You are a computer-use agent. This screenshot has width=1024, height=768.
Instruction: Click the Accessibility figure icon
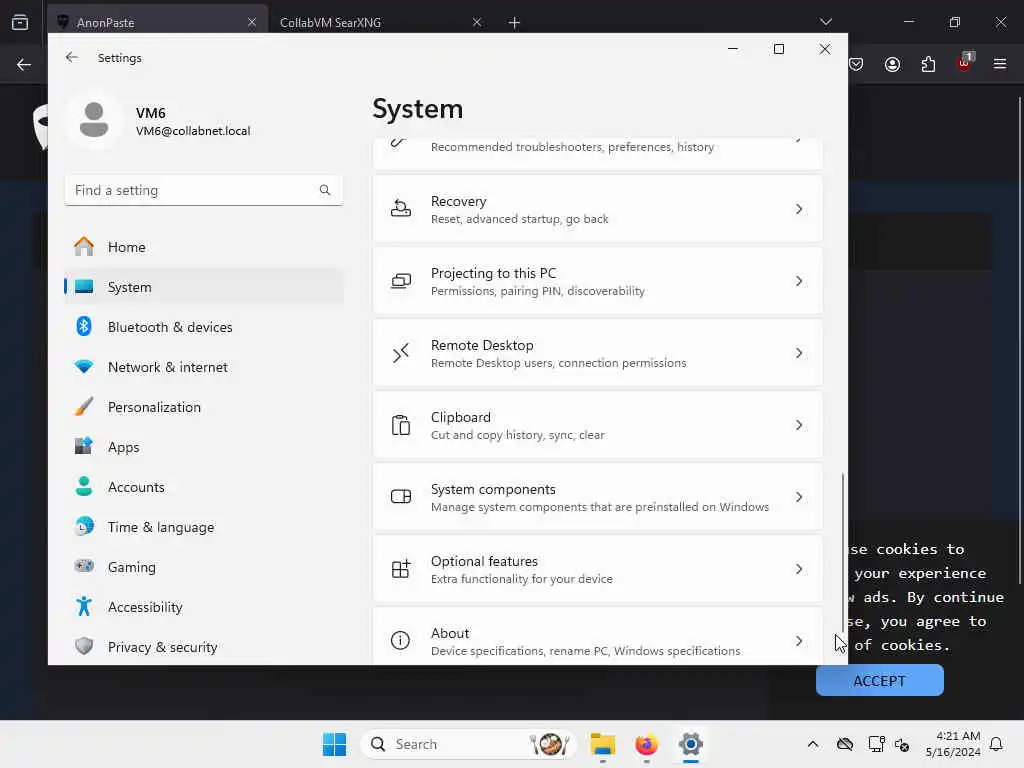(84, 607)
